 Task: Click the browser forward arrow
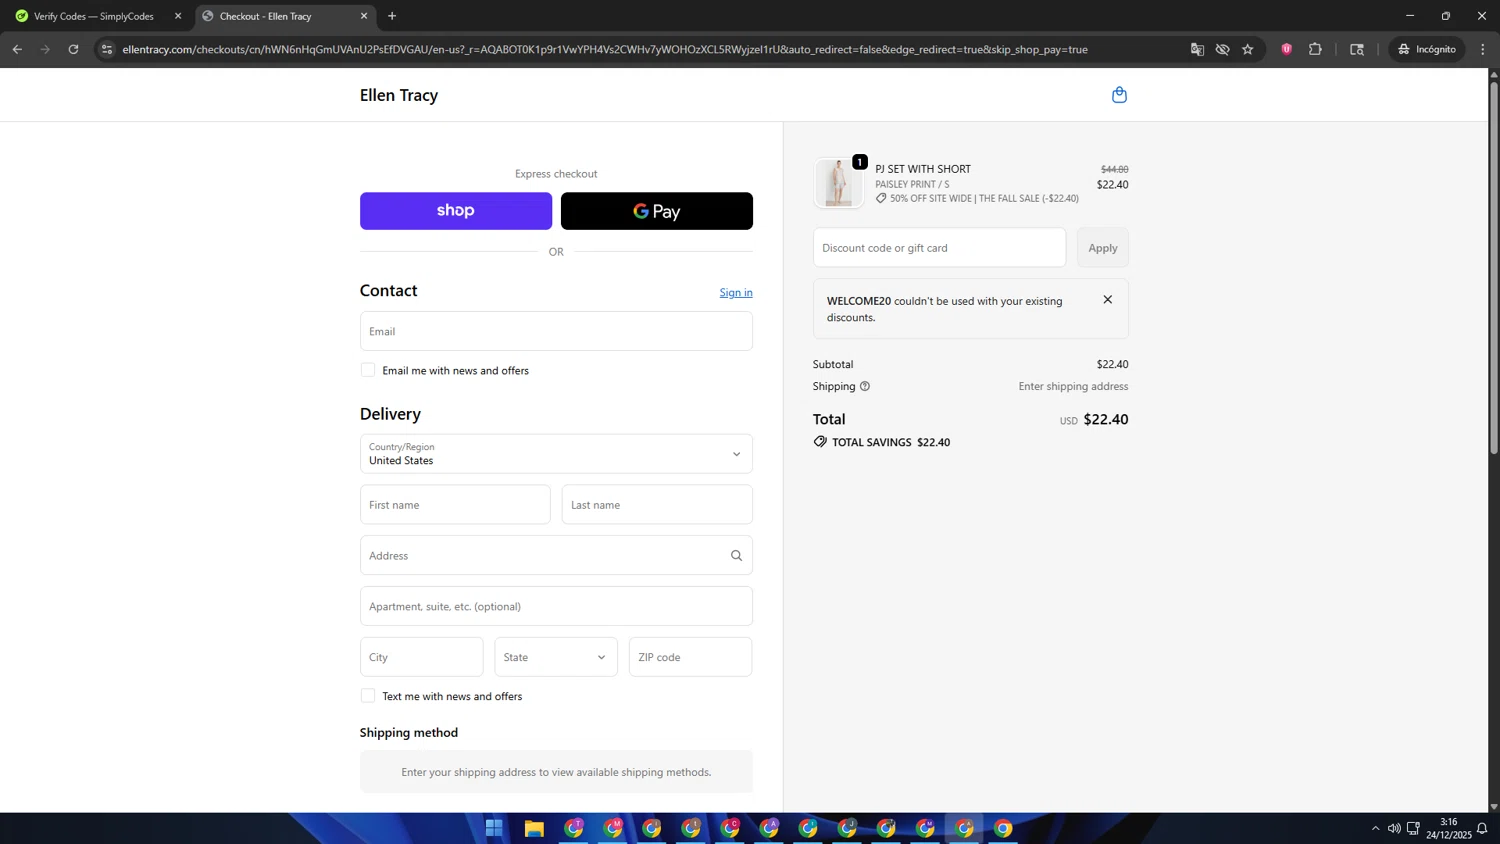(x=45, y=49)
